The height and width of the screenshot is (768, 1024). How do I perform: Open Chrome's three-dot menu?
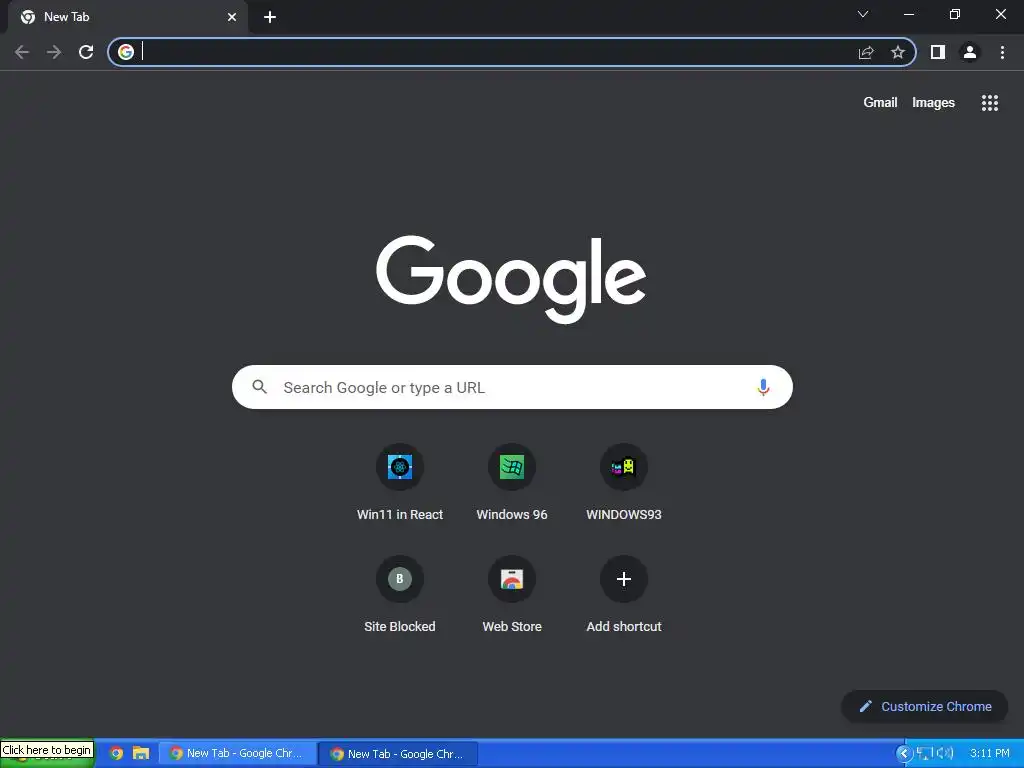pyautogui.click(x=1002, y=52)
